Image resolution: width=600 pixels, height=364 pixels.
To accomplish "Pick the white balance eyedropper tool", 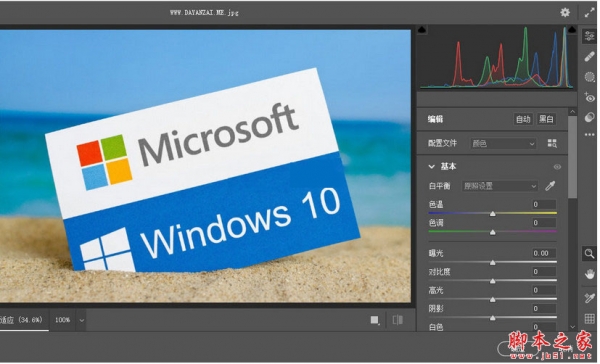I will (550, 186).
